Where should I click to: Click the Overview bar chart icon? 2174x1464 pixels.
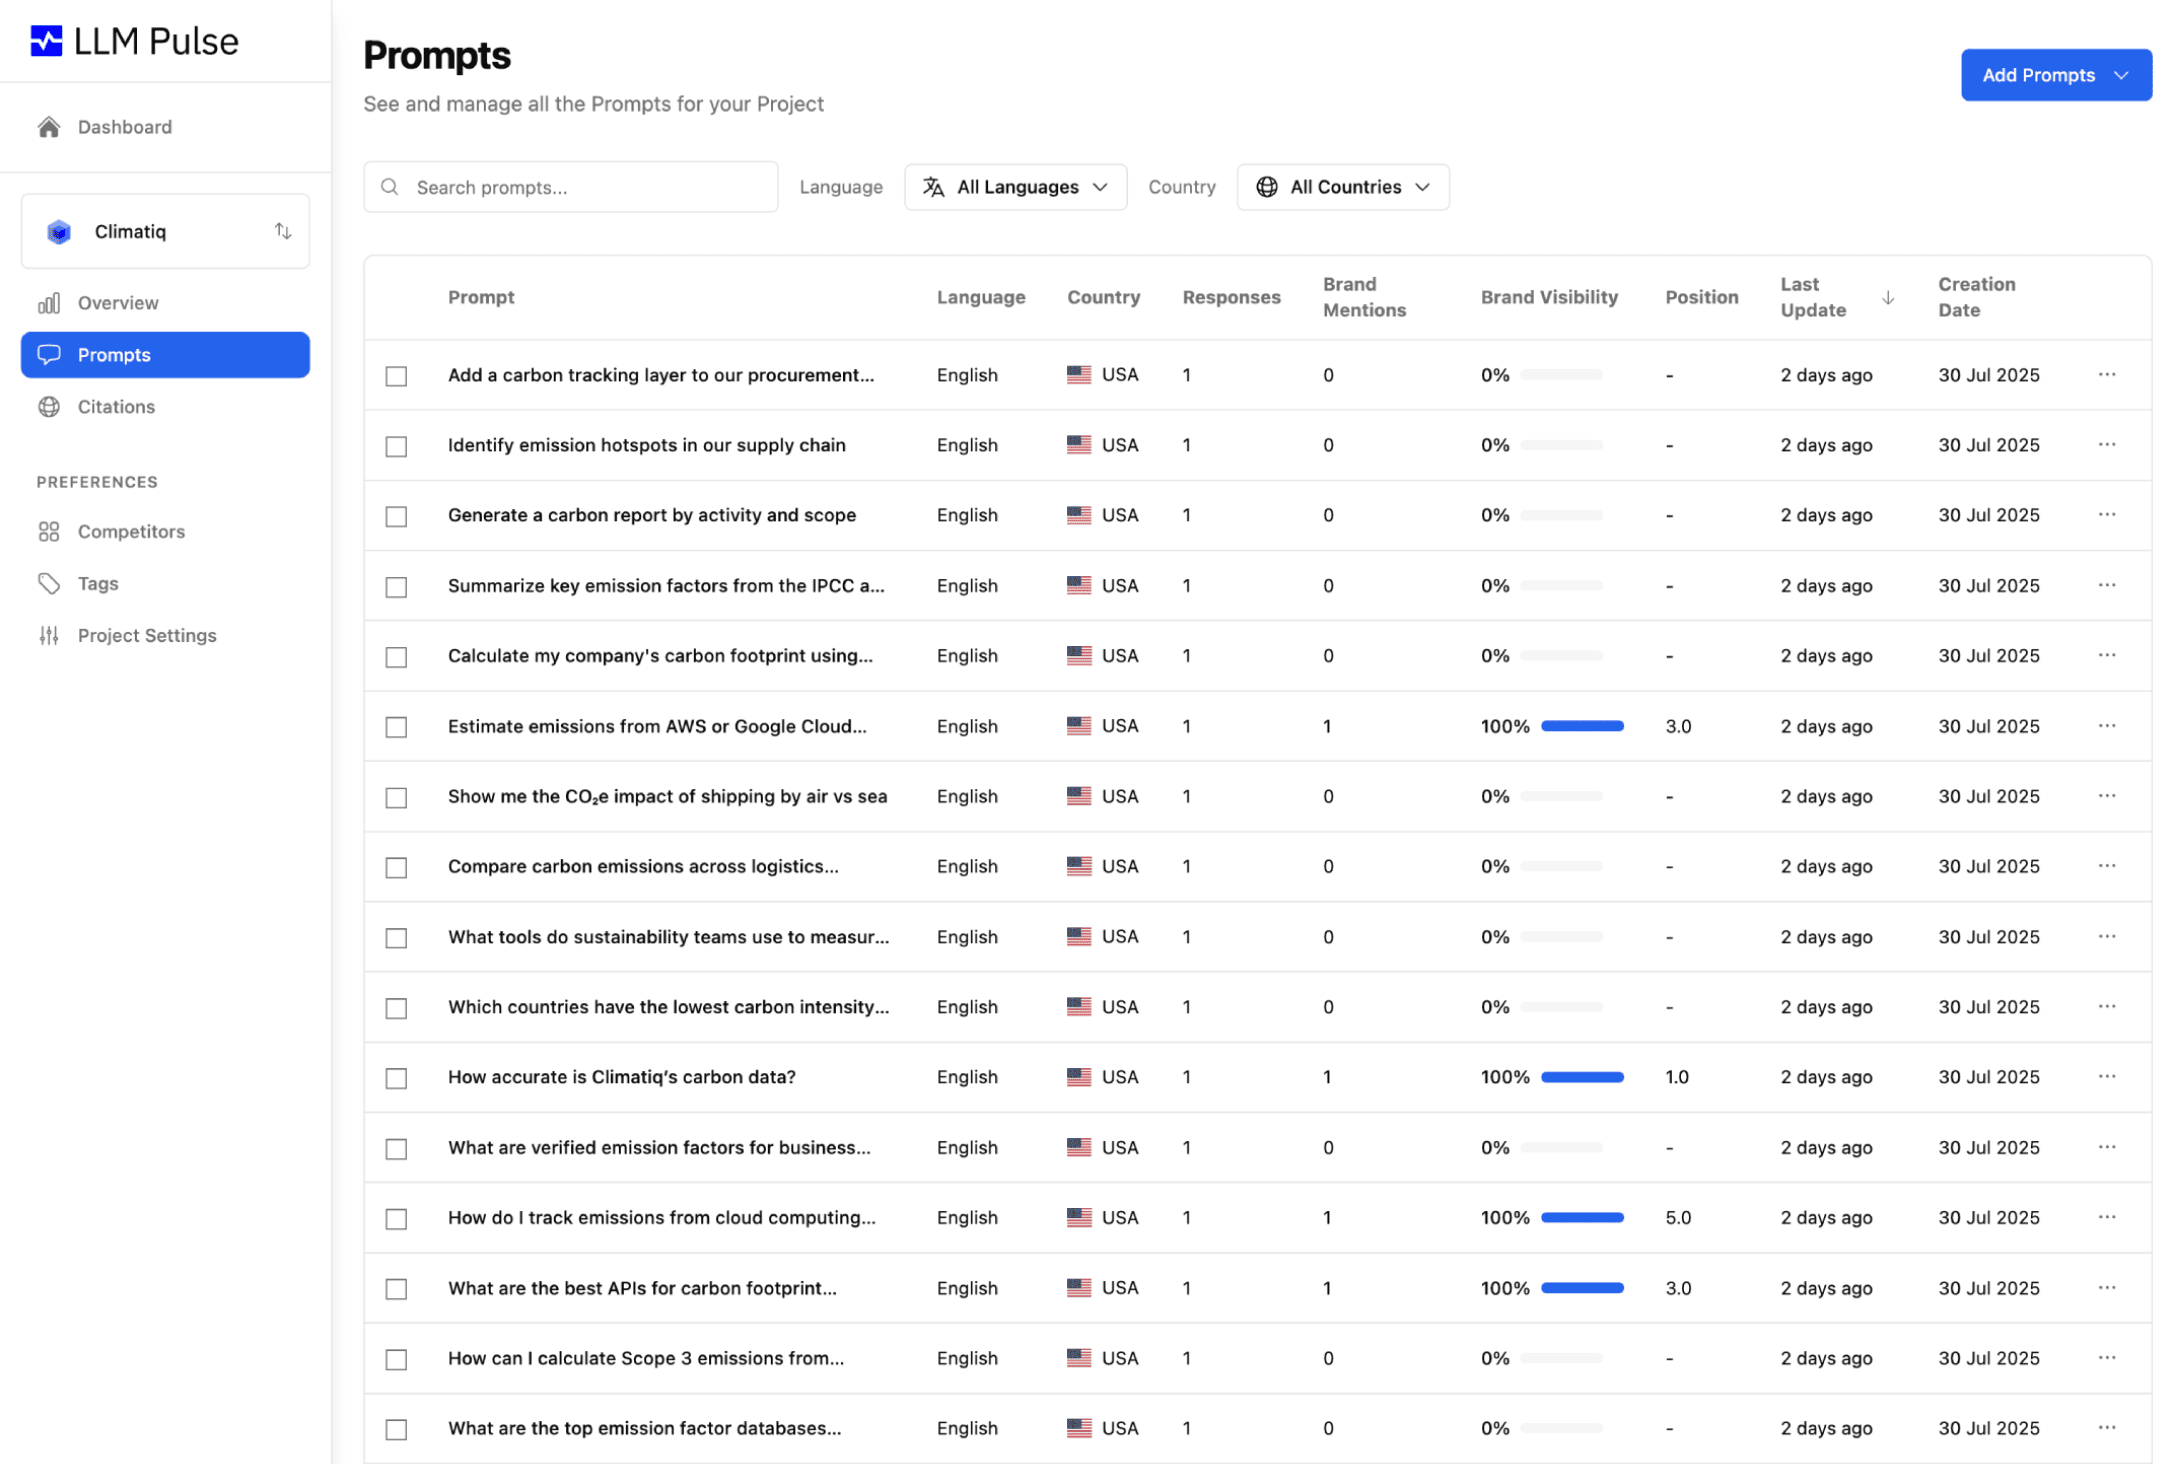click(49, 303)
